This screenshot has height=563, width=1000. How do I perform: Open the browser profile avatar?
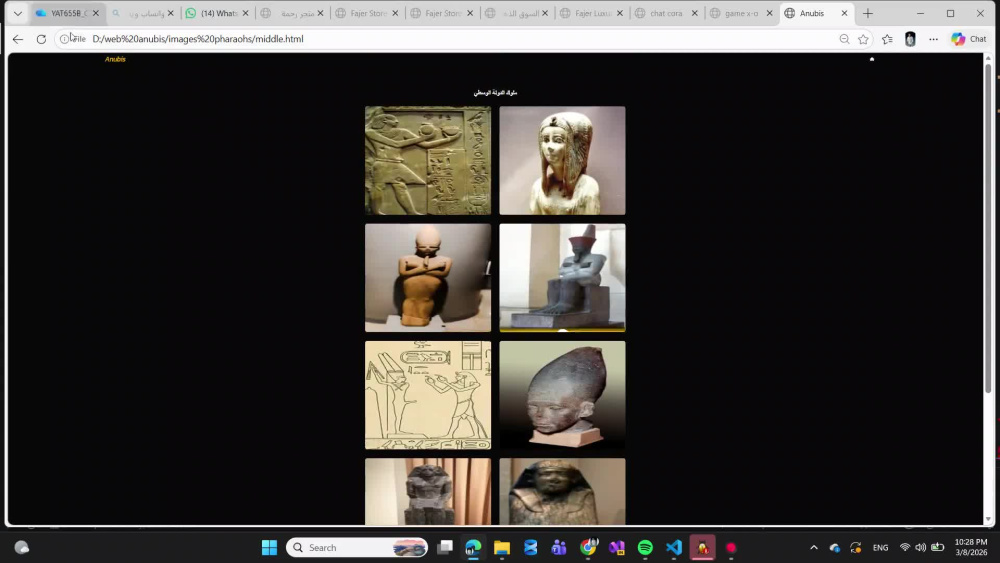[910, 39]
